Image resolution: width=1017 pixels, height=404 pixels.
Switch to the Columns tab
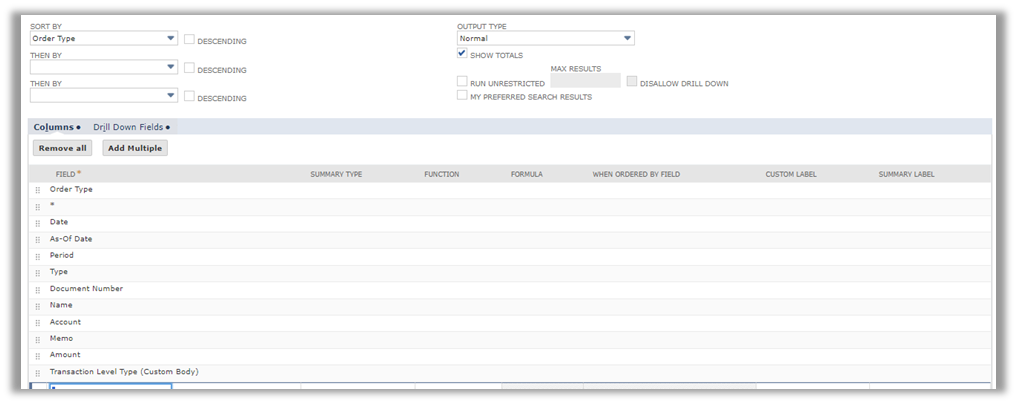56,127
